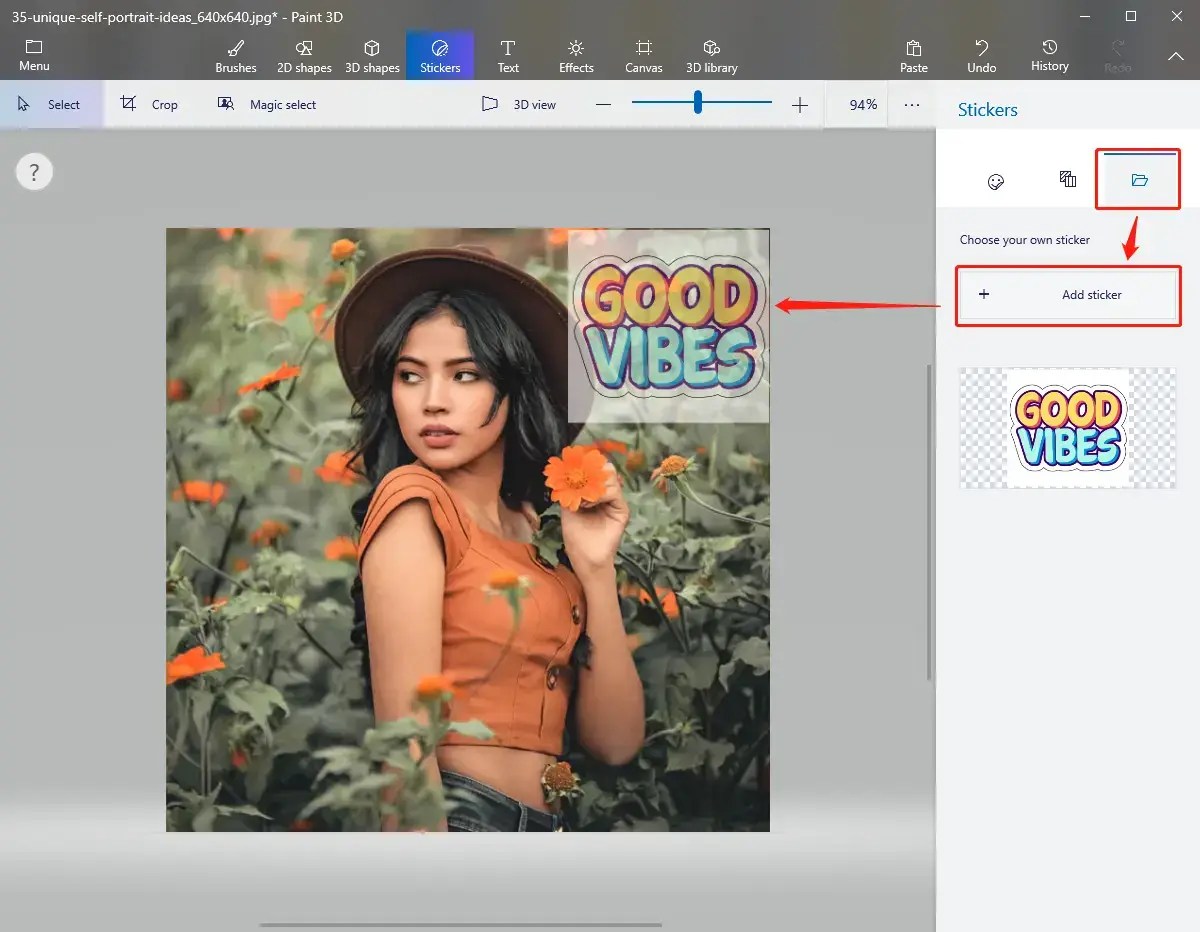Select the Text tool
The image size is (1200, 932).
coord(508,54)
